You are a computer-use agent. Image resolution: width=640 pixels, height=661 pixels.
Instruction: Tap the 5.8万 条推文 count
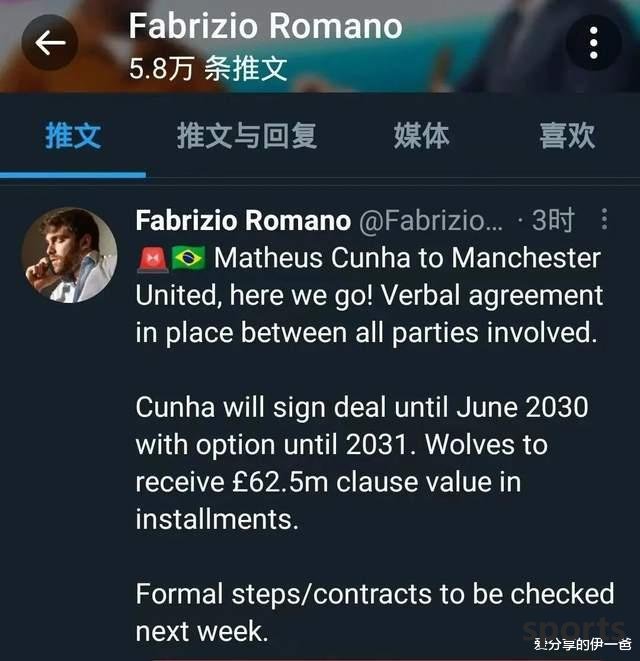click(x=208, y=68)
